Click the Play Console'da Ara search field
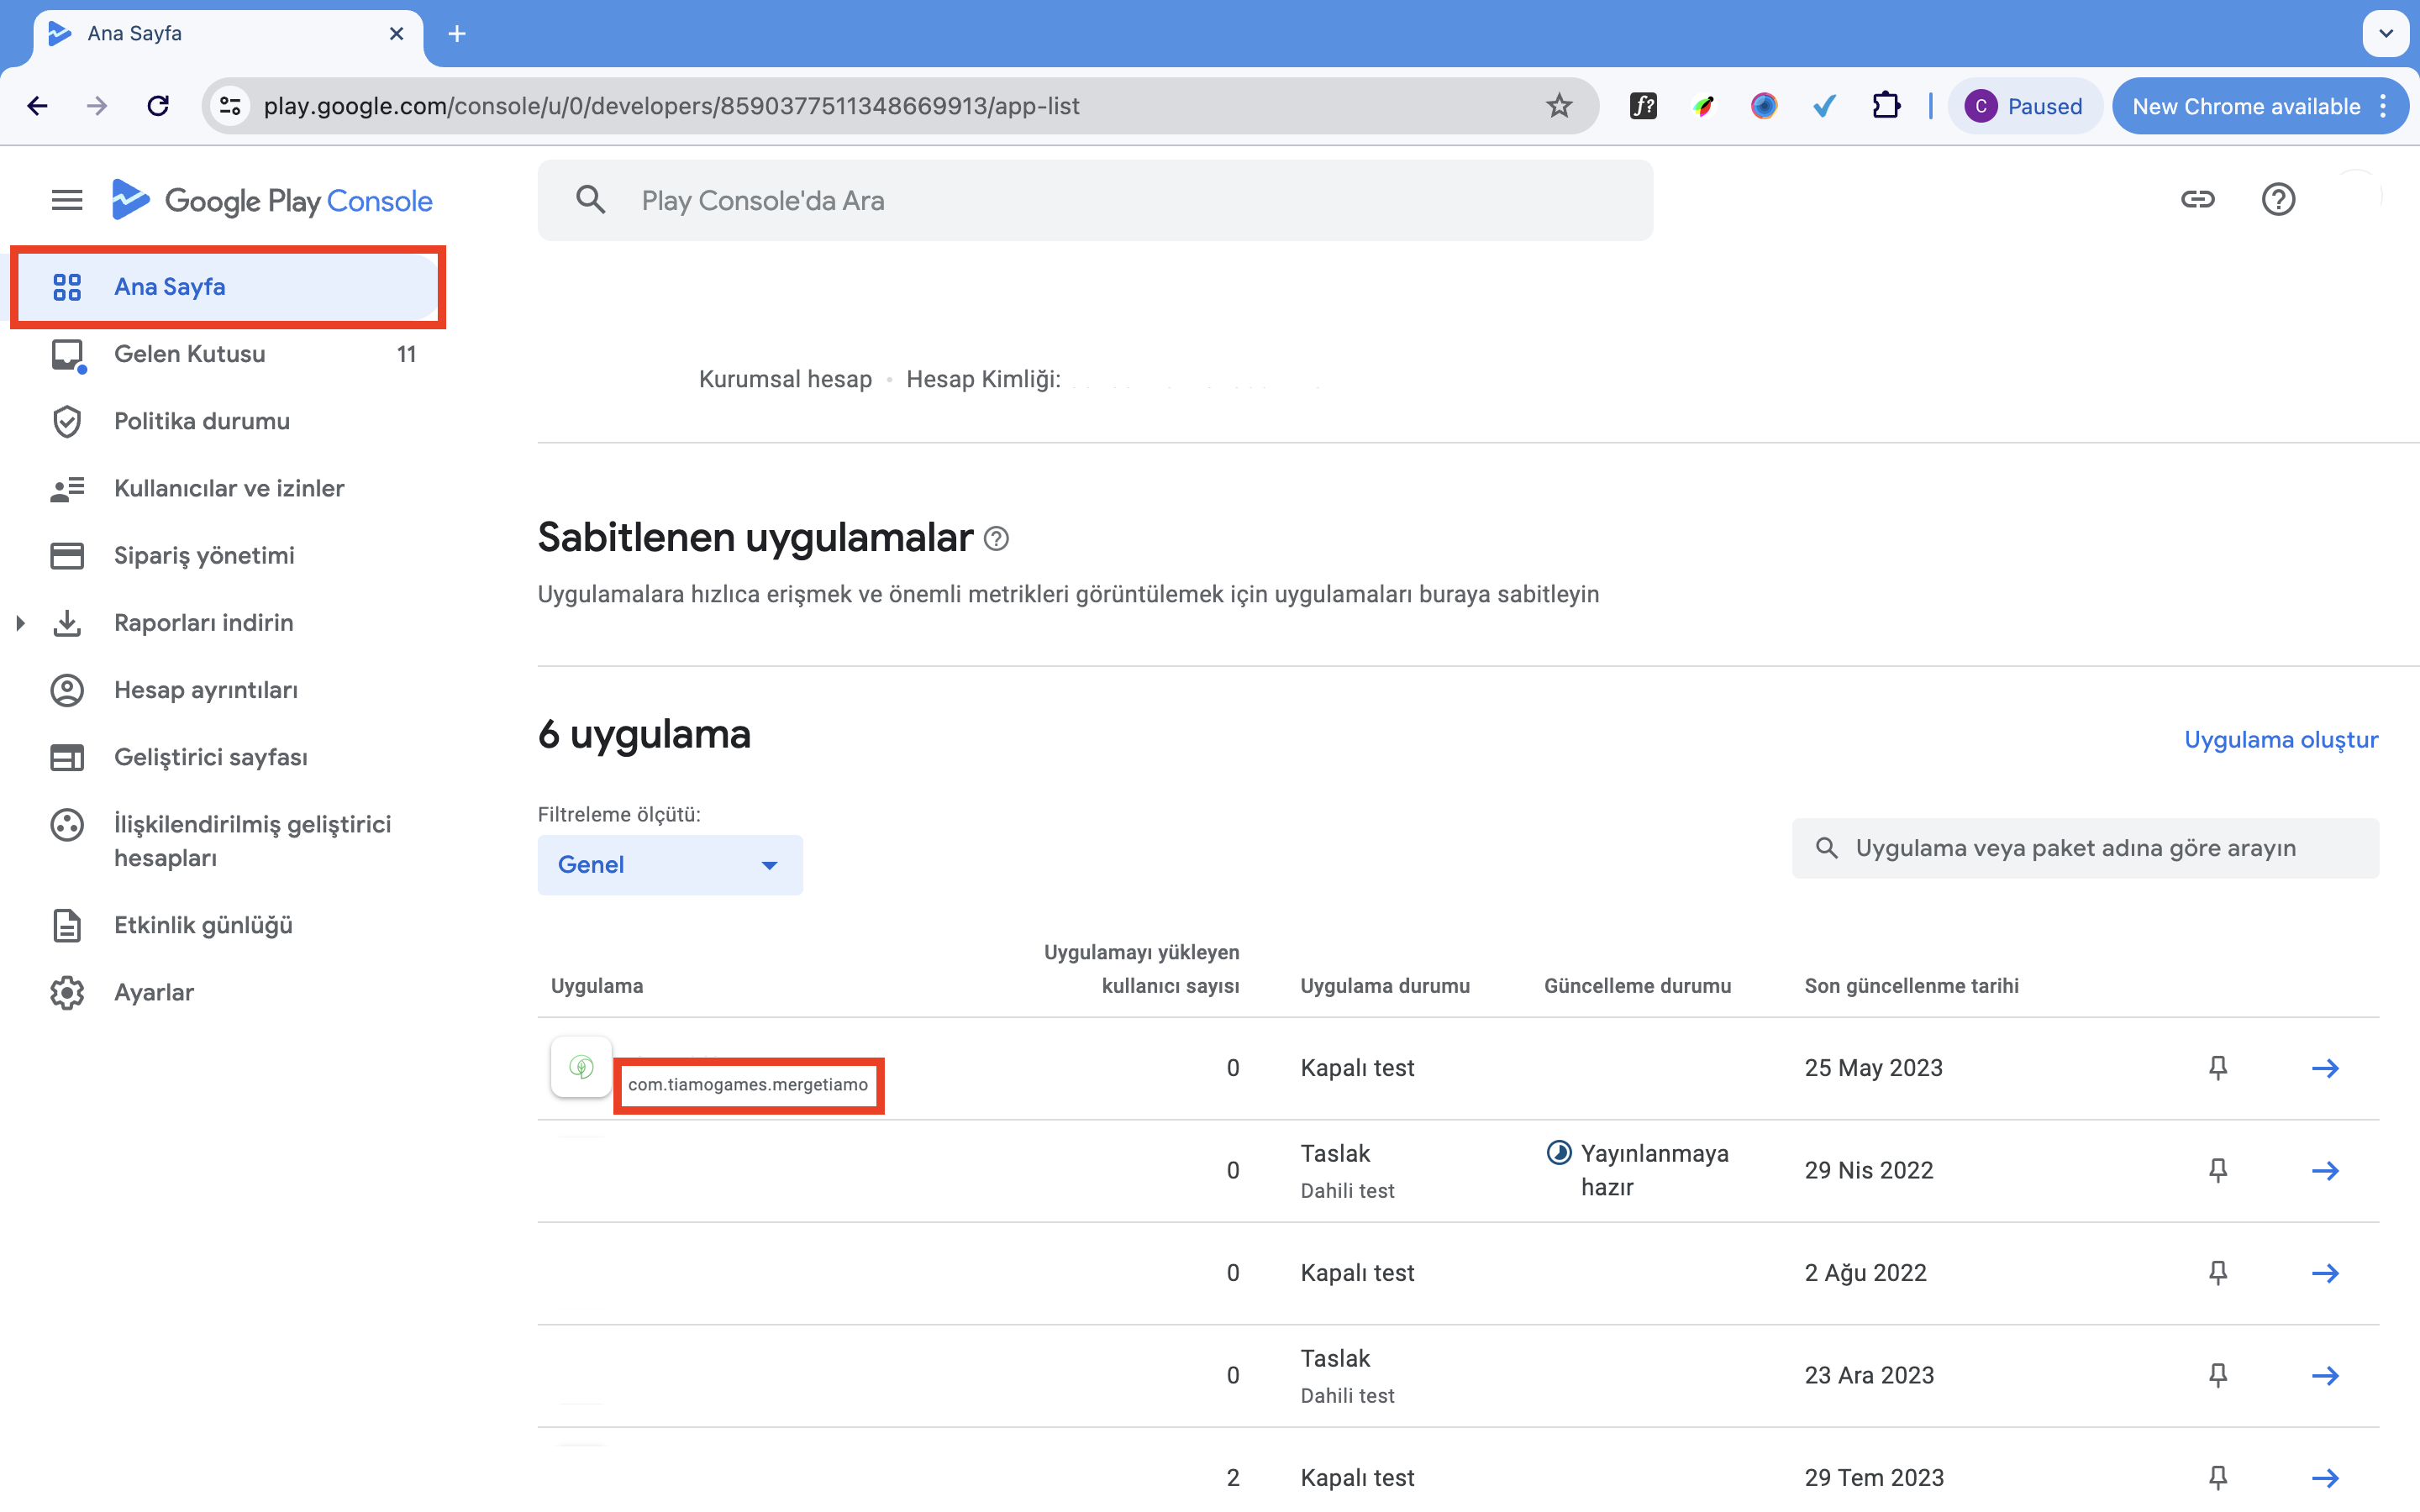Screen dimensions: 2420x1512 1095,200
